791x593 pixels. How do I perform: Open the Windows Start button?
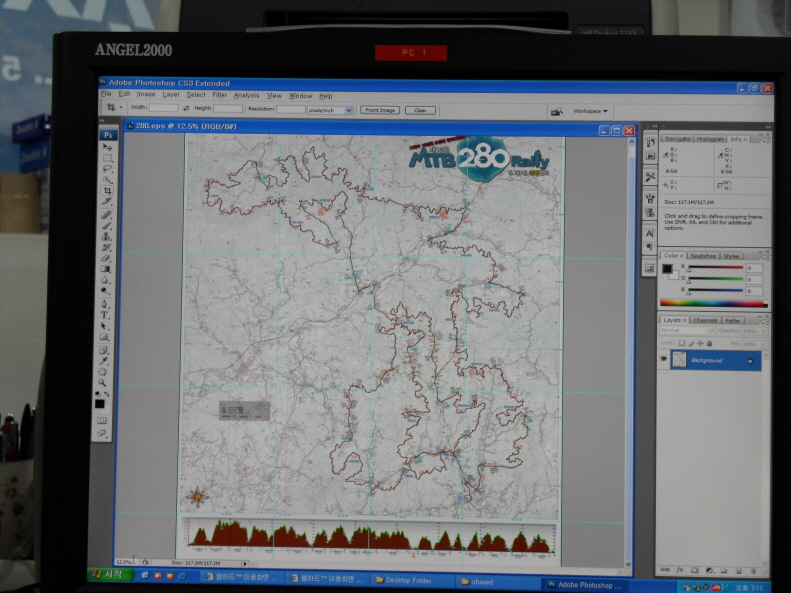click(x=112, y=574)
